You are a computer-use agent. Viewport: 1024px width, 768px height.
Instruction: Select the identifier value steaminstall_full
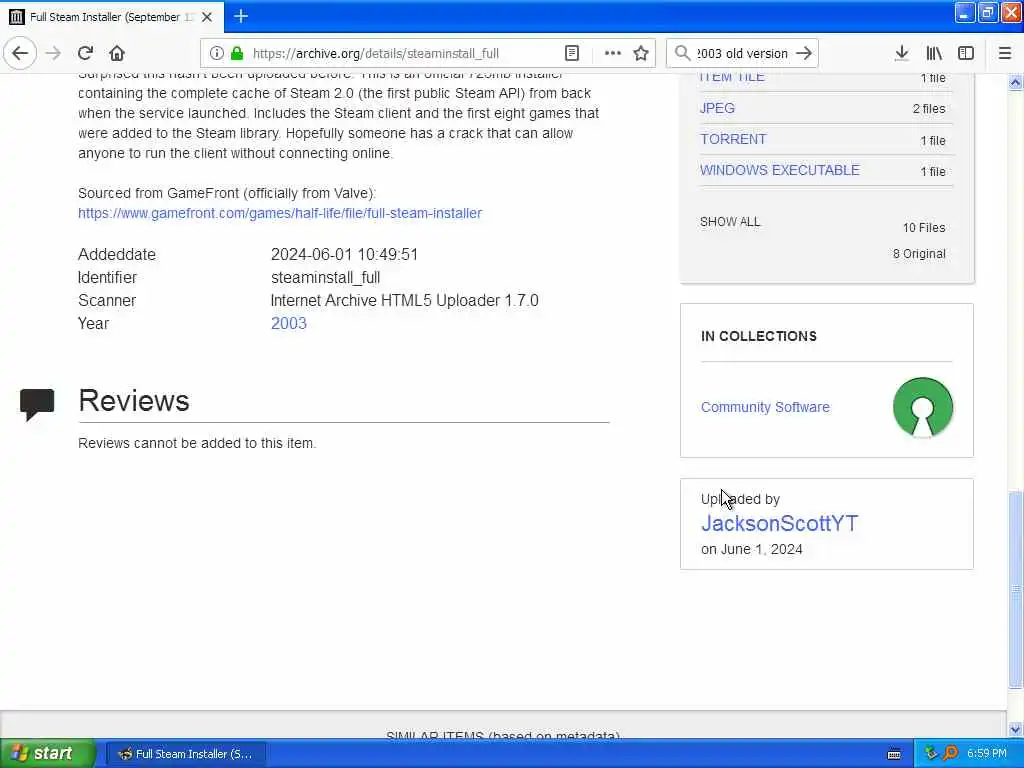pyautogui.click(x=325, y=278)
